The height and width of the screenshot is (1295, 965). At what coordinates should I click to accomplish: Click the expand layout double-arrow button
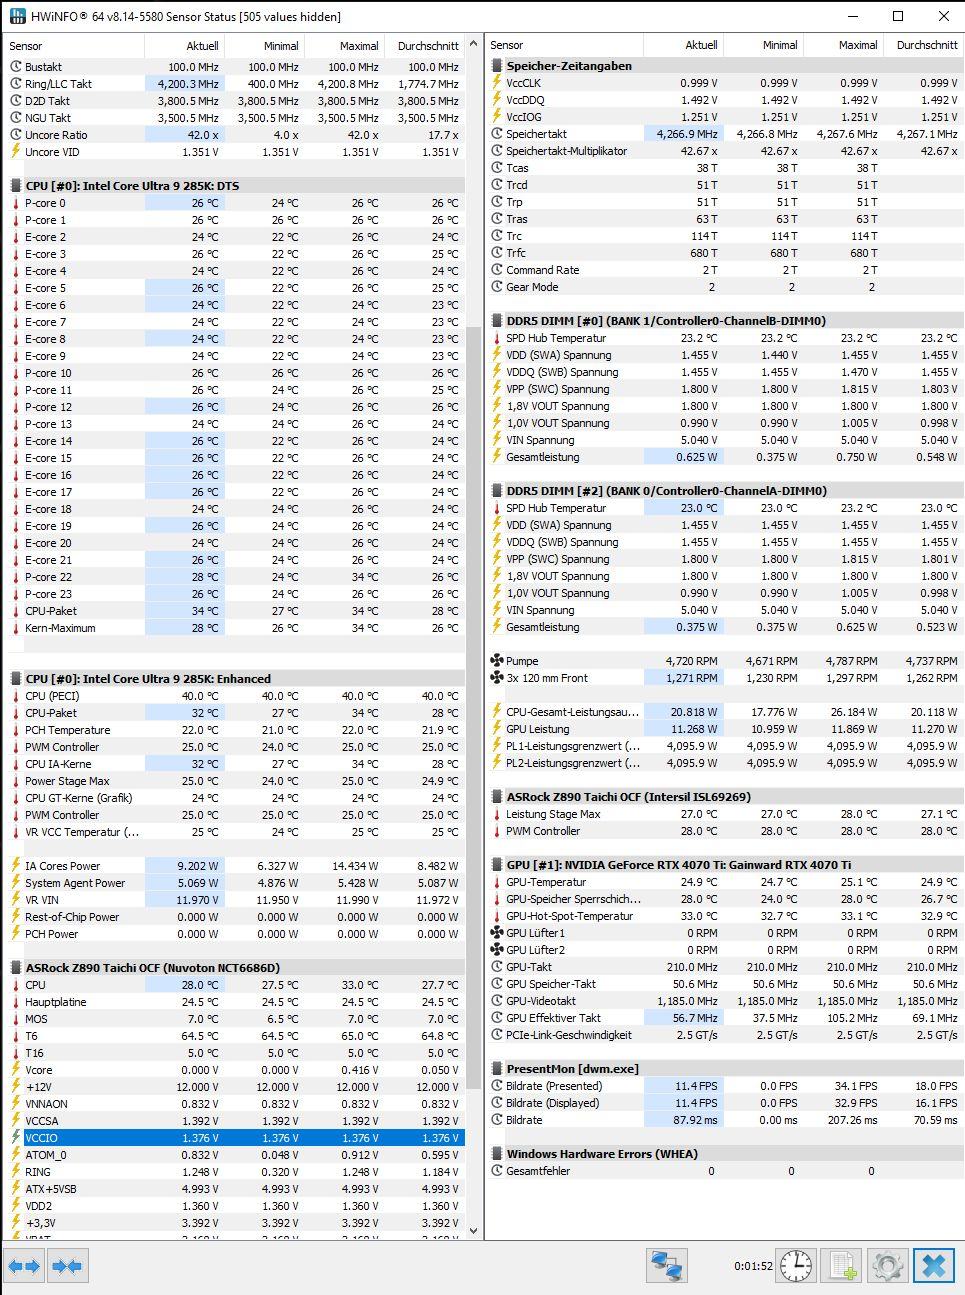pyautogui.click(x=24, y=1266)
